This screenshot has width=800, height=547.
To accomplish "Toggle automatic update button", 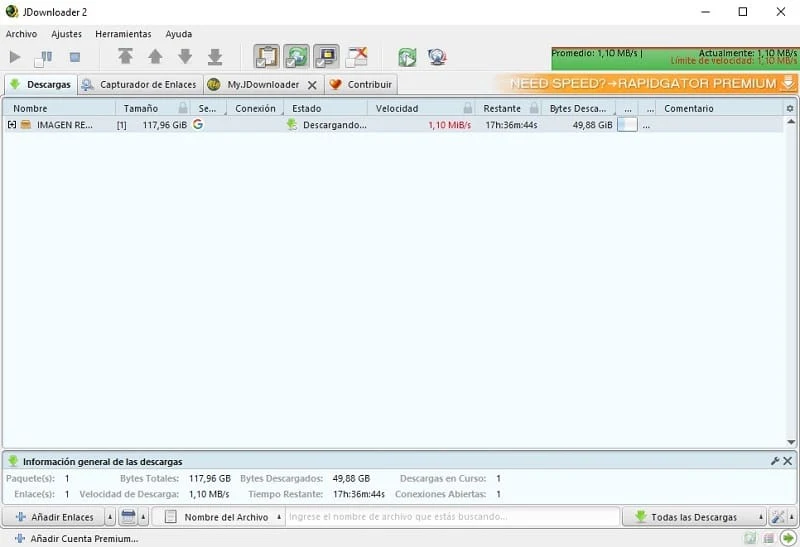I will click(326, 57).
